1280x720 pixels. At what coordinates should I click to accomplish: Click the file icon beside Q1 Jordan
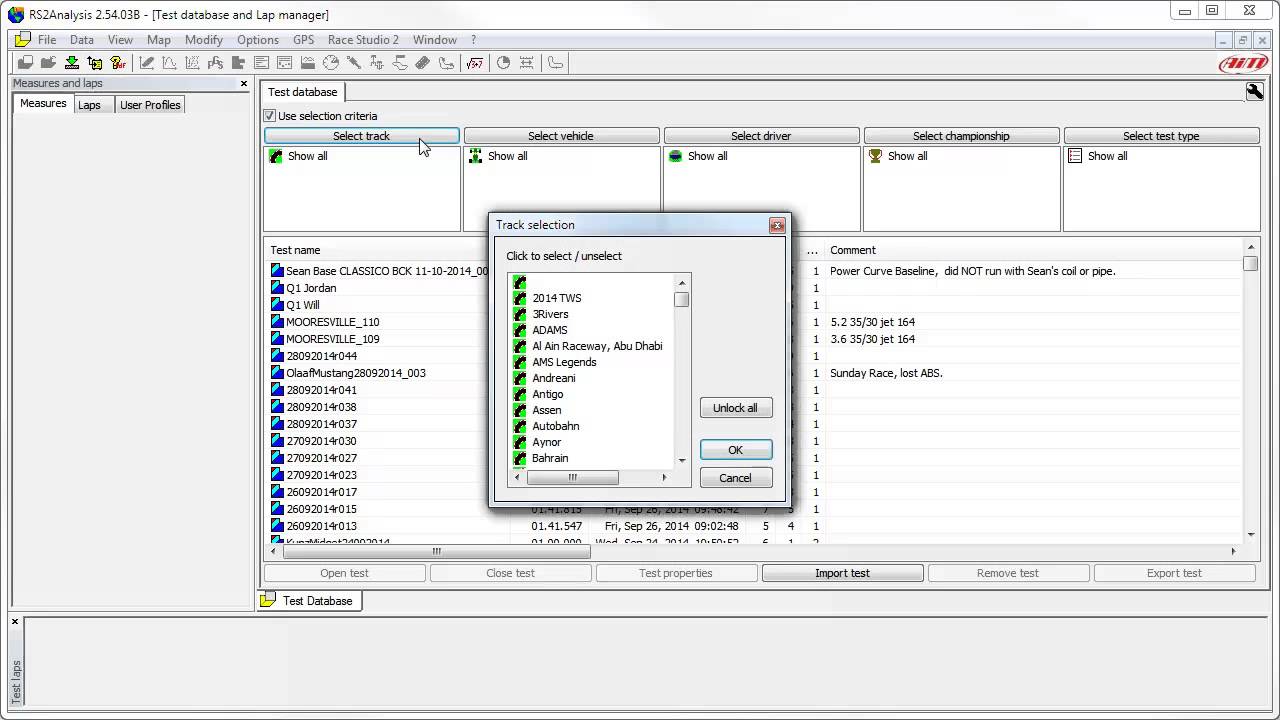[x=277, y=288]
